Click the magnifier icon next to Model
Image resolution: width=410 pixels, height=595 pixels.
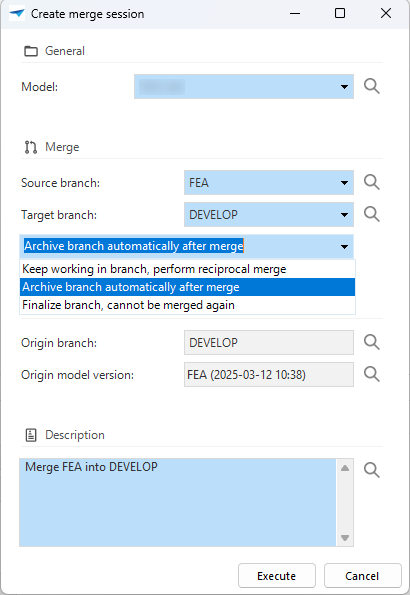point(372,86)
